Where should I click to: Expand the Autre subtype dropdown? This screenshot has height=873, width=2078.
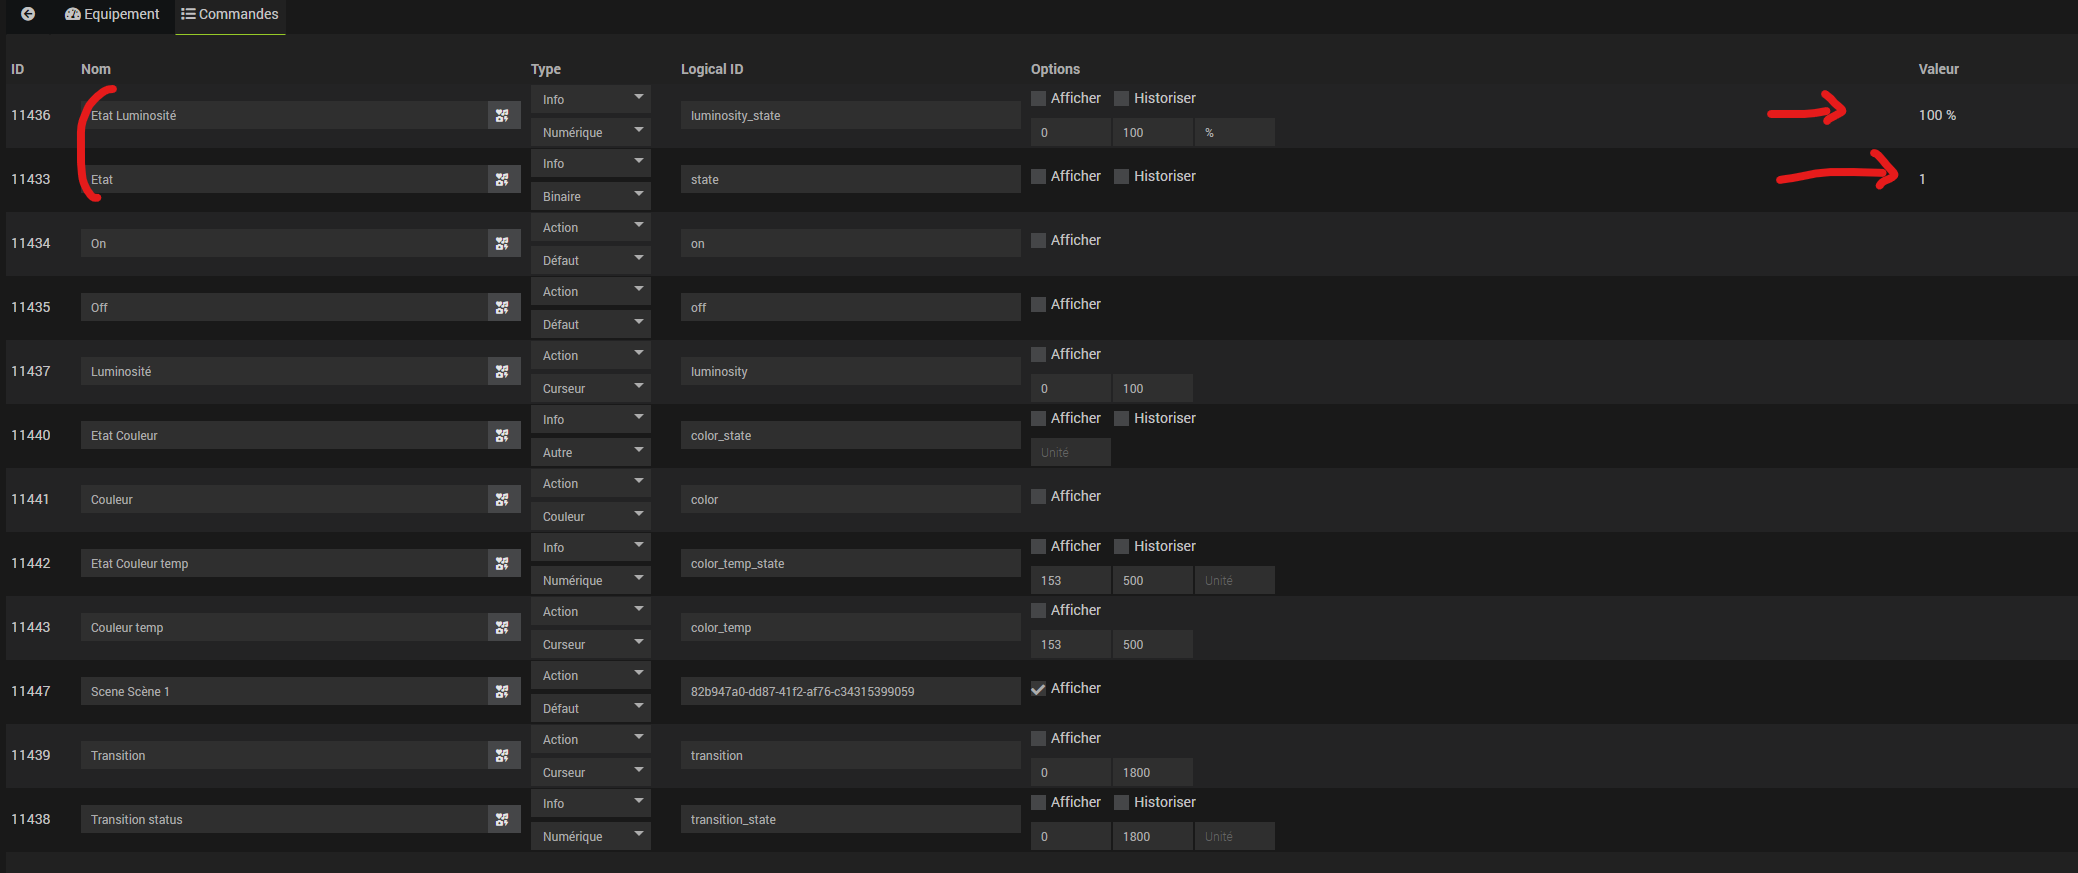click(591, 453)
